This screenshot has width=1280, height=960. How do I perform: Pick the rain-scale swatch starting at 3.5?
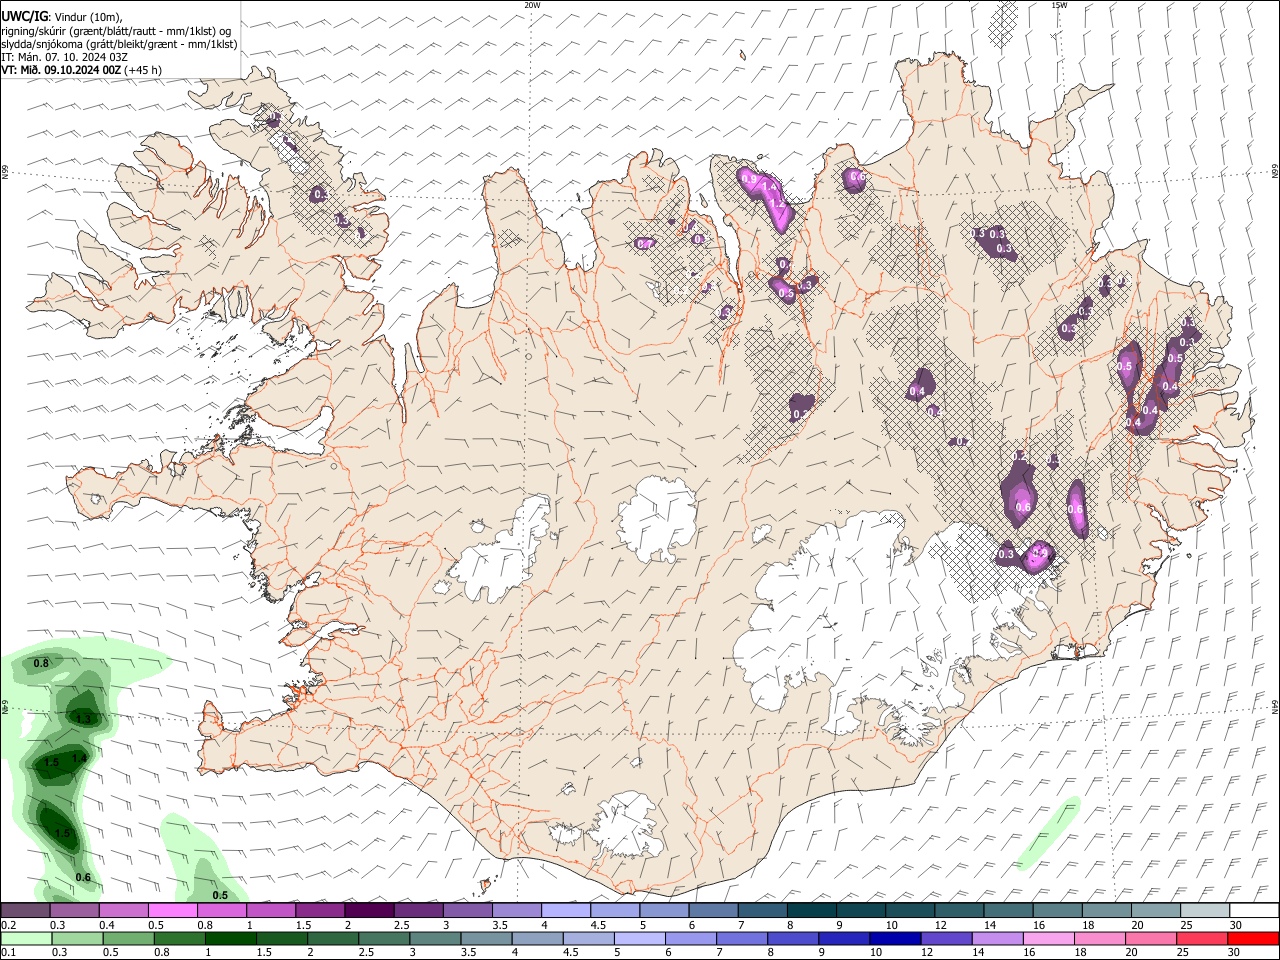[x=486, y=938]
